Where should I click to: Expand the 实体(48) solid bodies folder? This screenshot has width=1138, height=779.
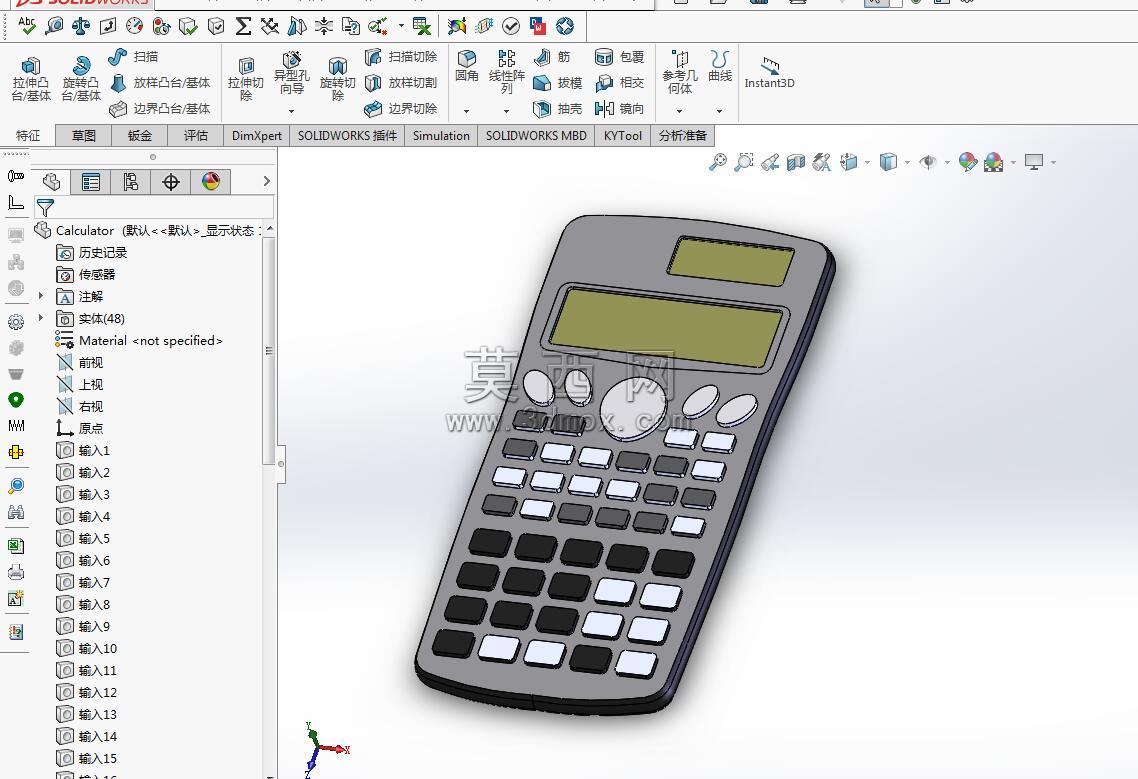41,318
